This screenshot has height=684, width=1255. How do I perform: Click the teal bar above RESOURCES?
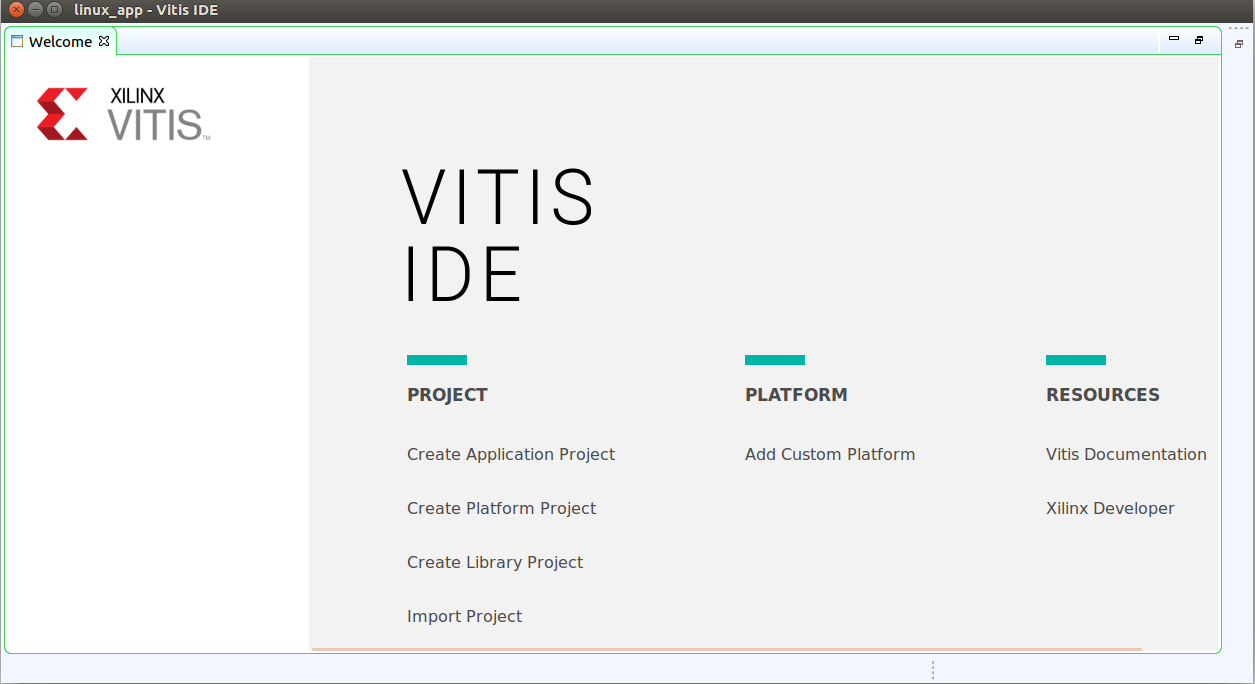(x=1075, y=359)
